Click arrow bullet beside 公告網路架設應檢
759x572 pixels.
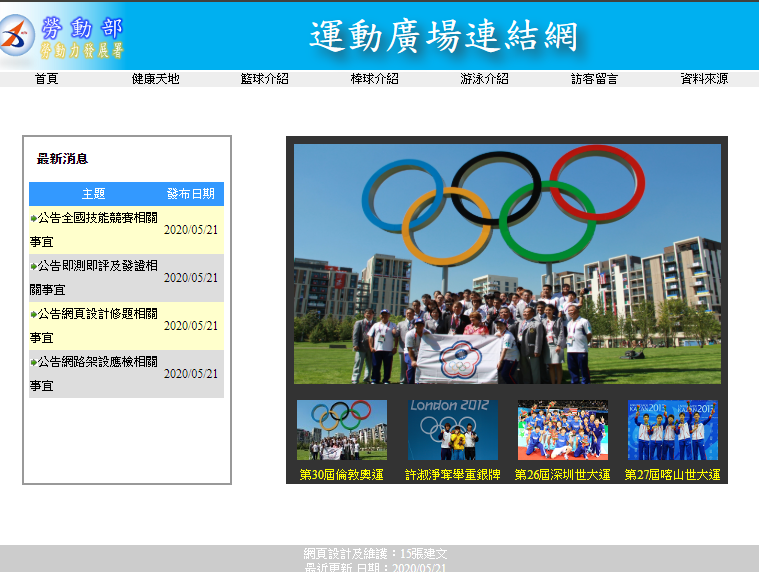click(x=33, y=362)
